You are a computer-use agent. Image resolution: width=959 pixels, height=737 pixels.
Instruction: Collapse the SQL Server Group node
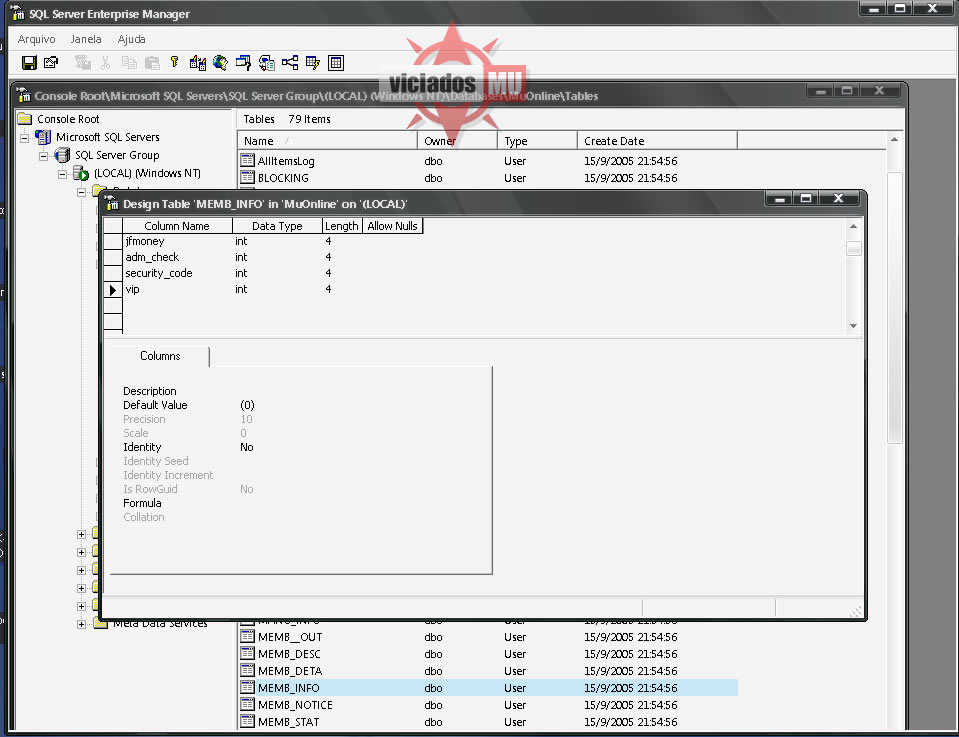click(43, 156)
